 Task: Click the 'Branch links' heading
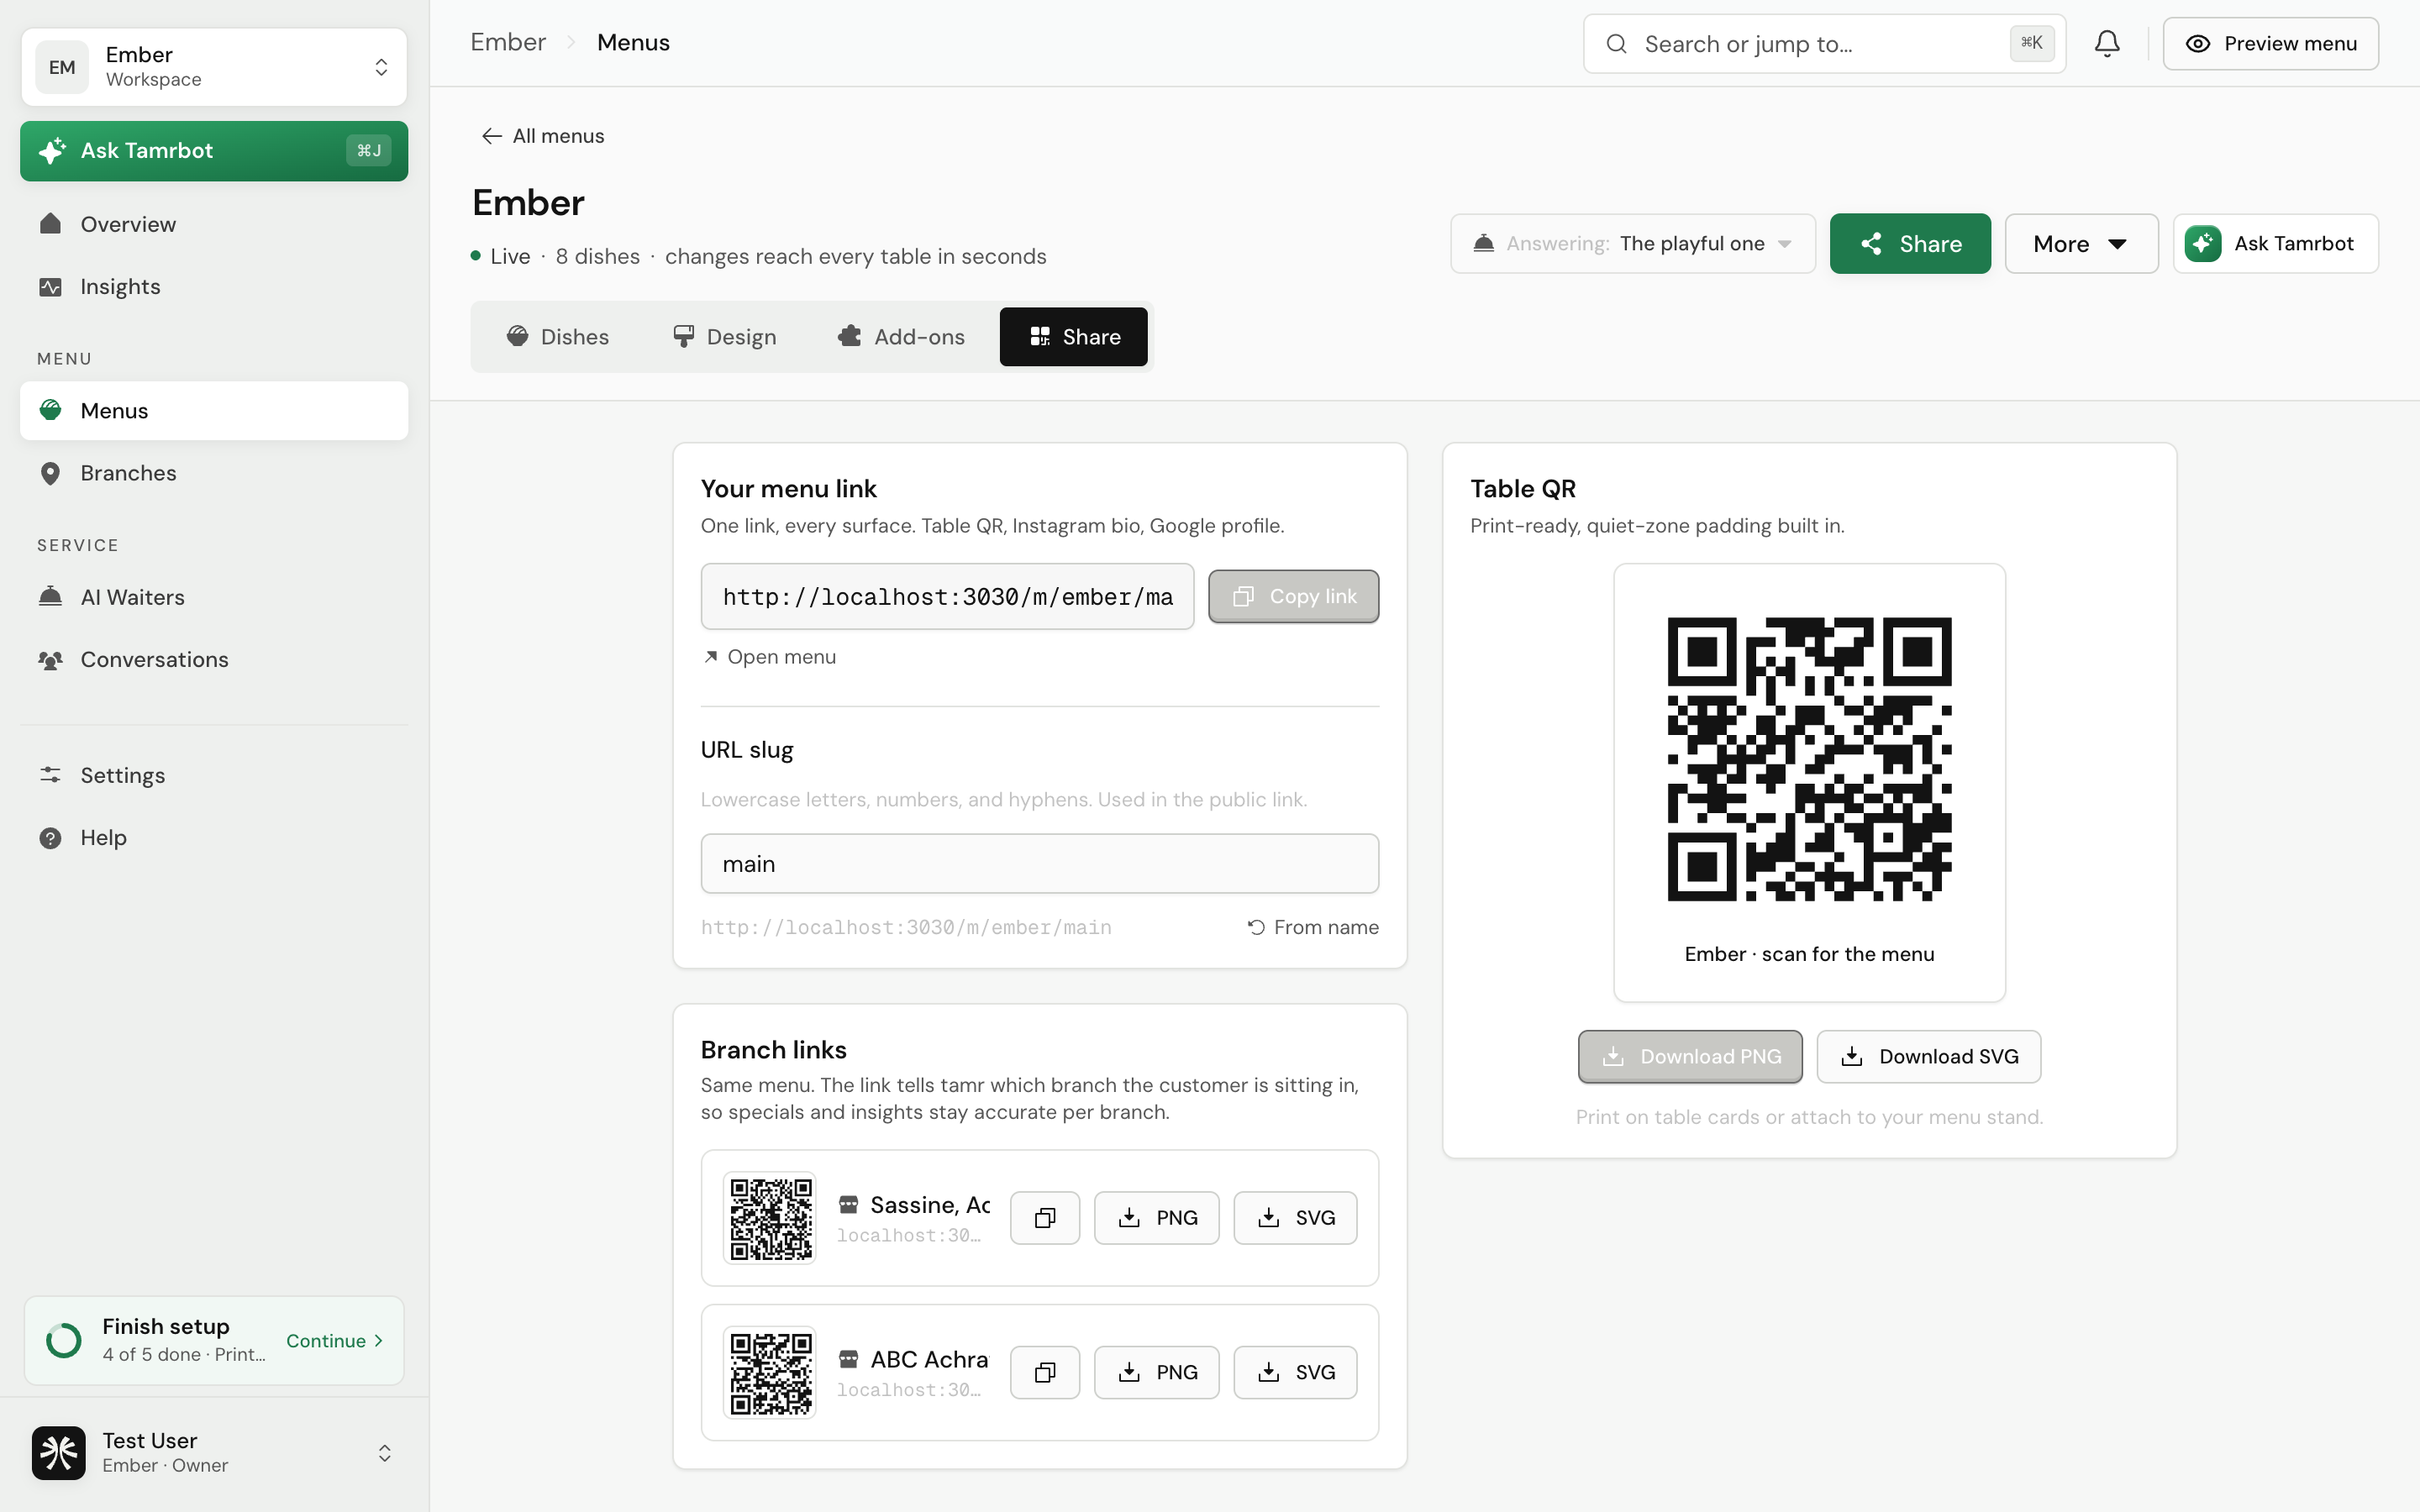(x=773, y=1050)
